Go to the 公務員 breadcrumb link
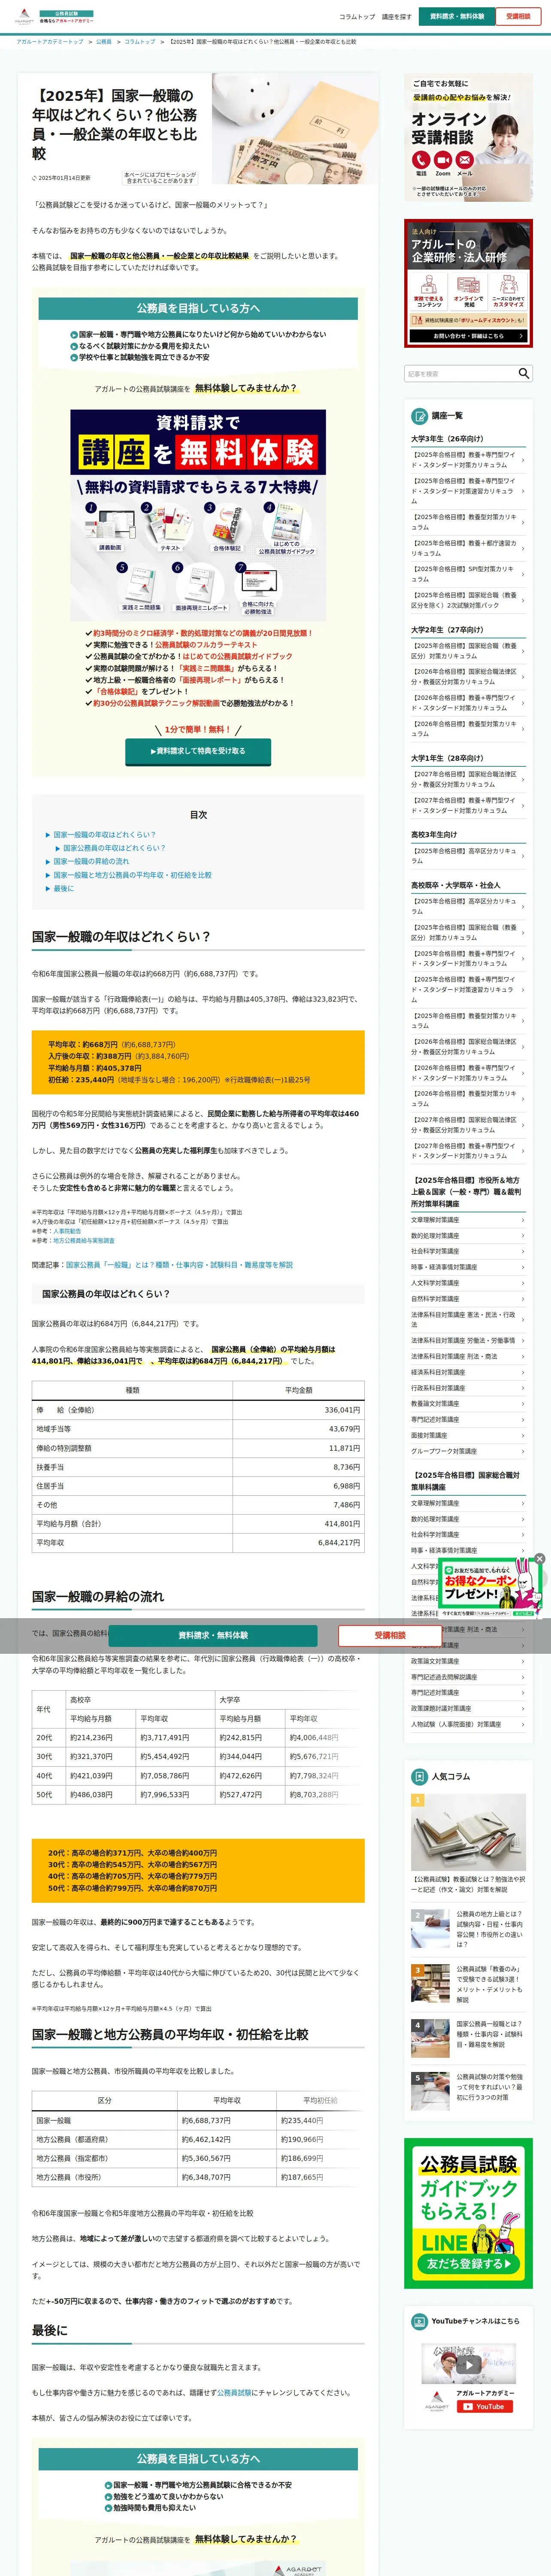 coord(104,42)
